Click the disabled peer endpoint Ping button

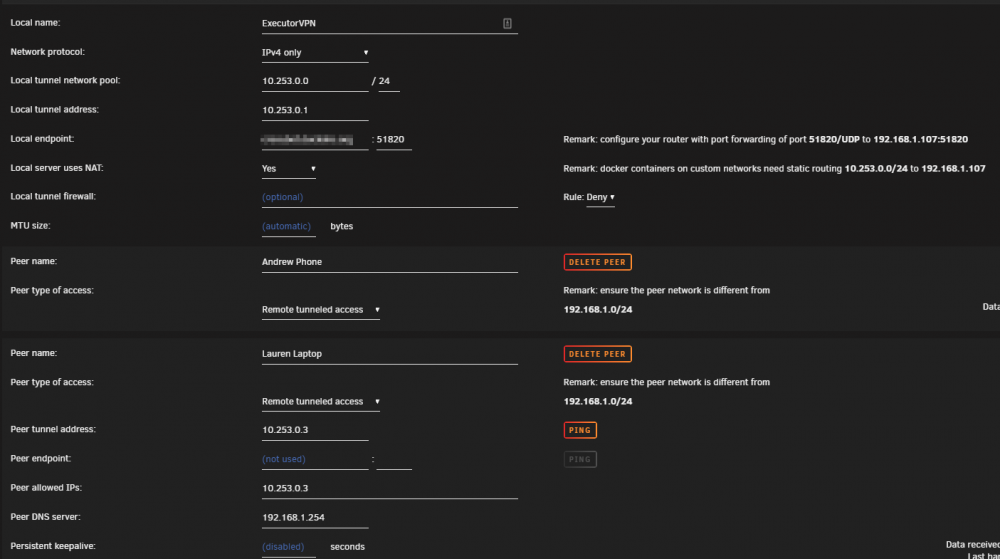(x=580, y=460)
